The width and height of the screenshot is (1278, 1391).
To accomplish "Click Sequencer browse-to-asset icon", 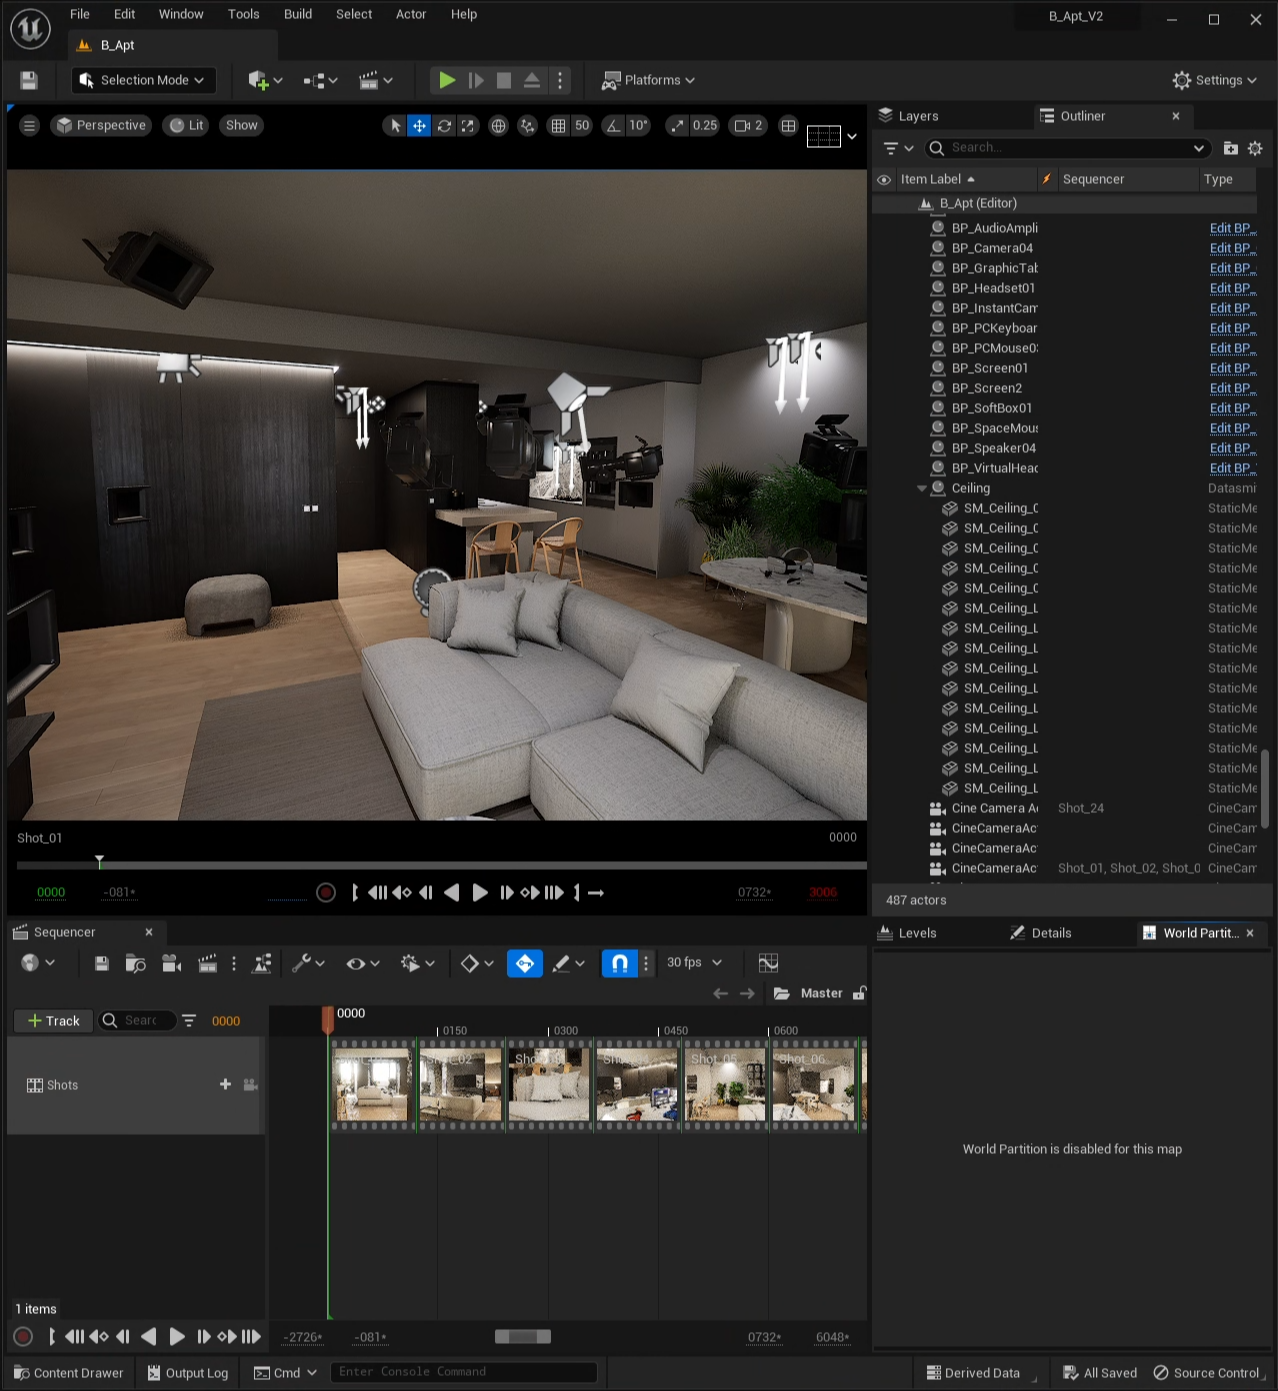I will [x=136, y=963].
